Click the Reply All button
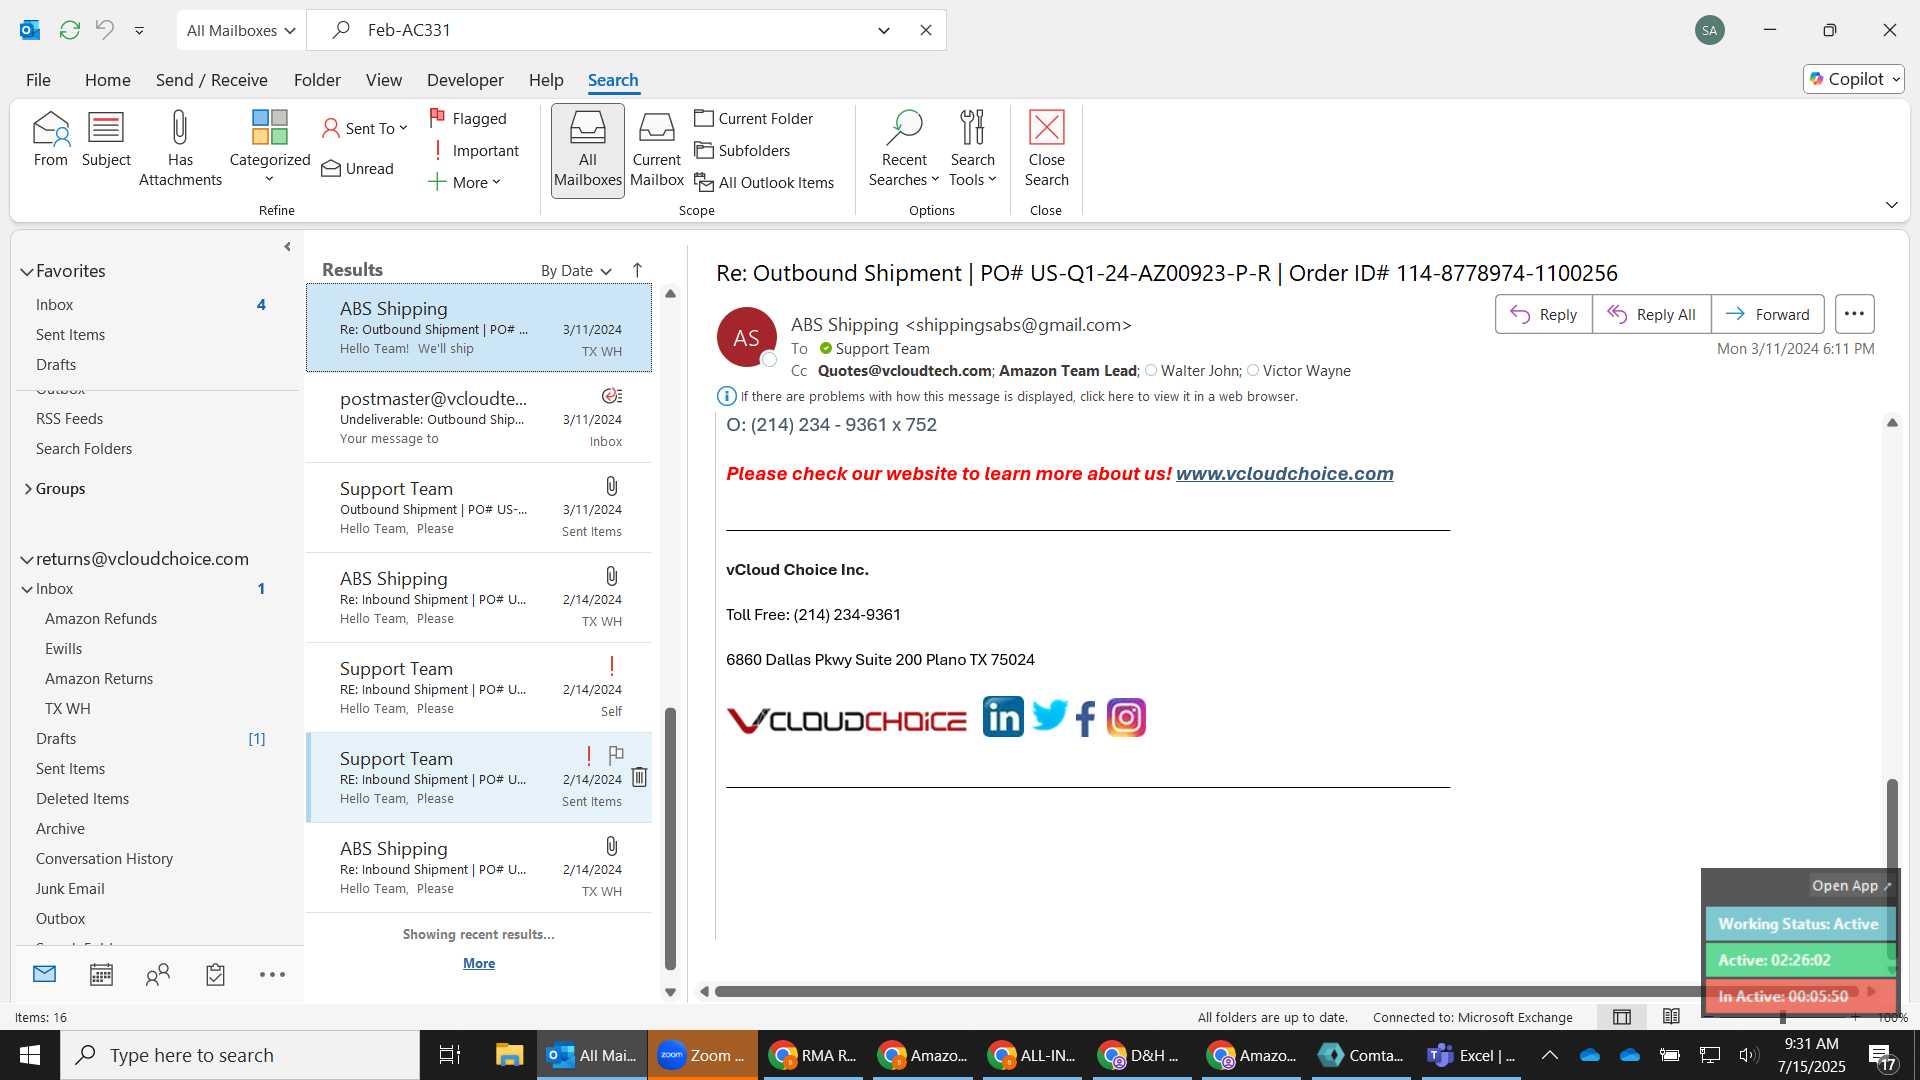This screenshot has height=1080, width=1920. (1651, 314)
